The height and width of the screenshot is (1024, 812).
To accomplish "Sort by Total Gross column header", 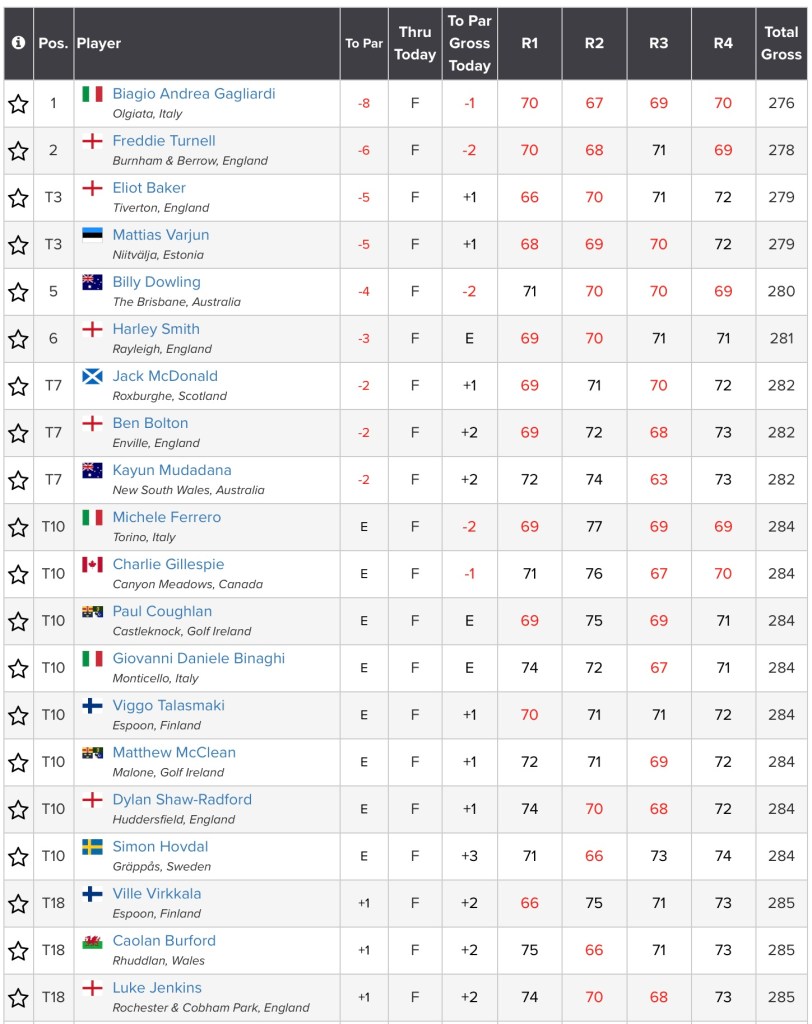I will 781,43.
